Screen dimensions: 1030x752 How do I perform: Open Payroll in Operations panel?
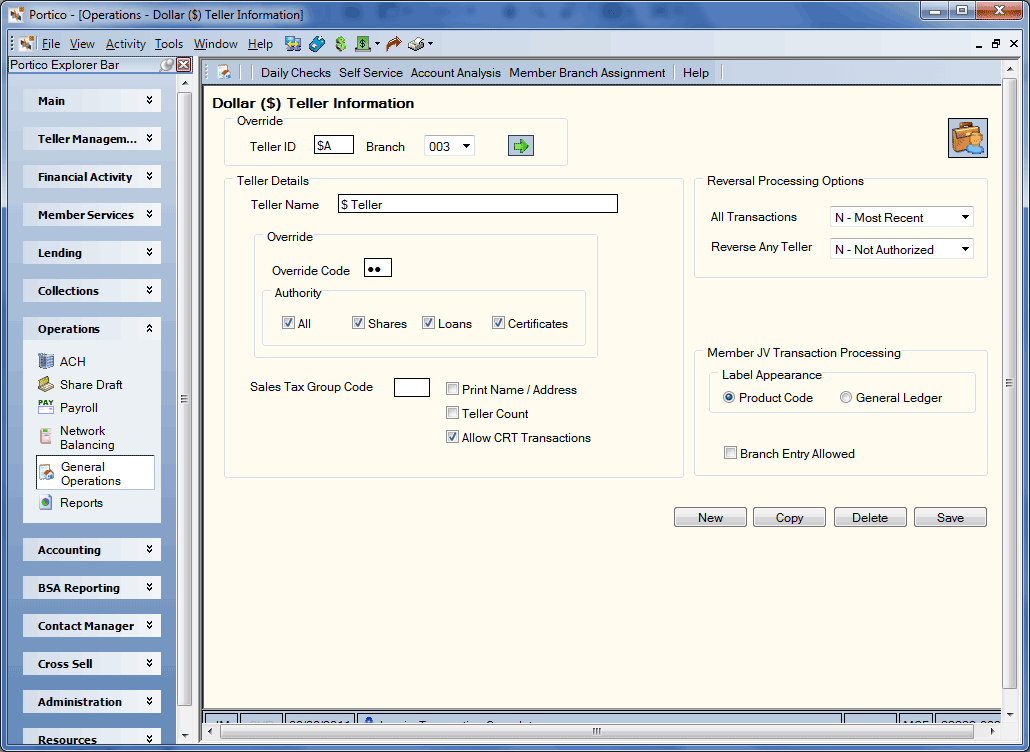(x=68, y=407)
